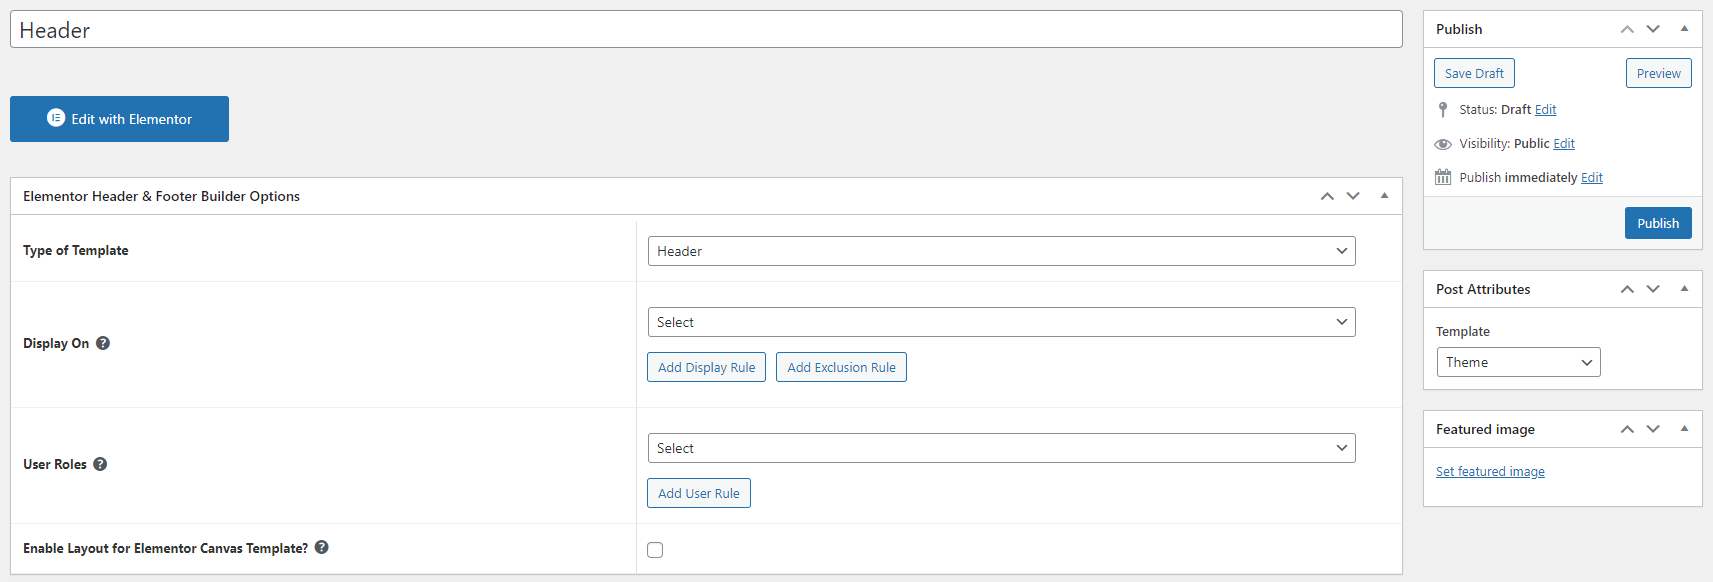1713x582 pixels.
Task: Click help icon beside Elementor Canvas Template question
Action: pos(322,547)
